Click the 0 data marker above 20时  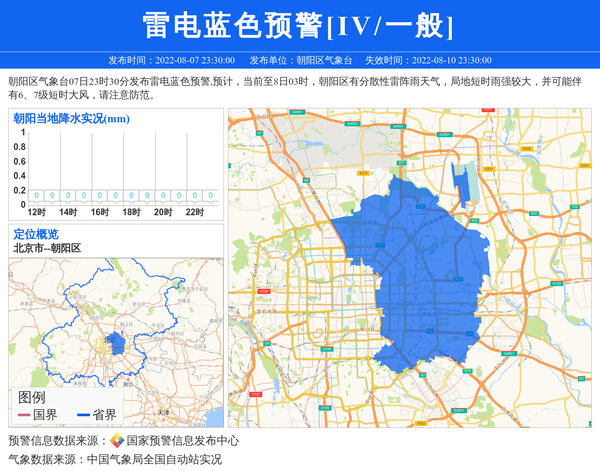coord(163,196)
